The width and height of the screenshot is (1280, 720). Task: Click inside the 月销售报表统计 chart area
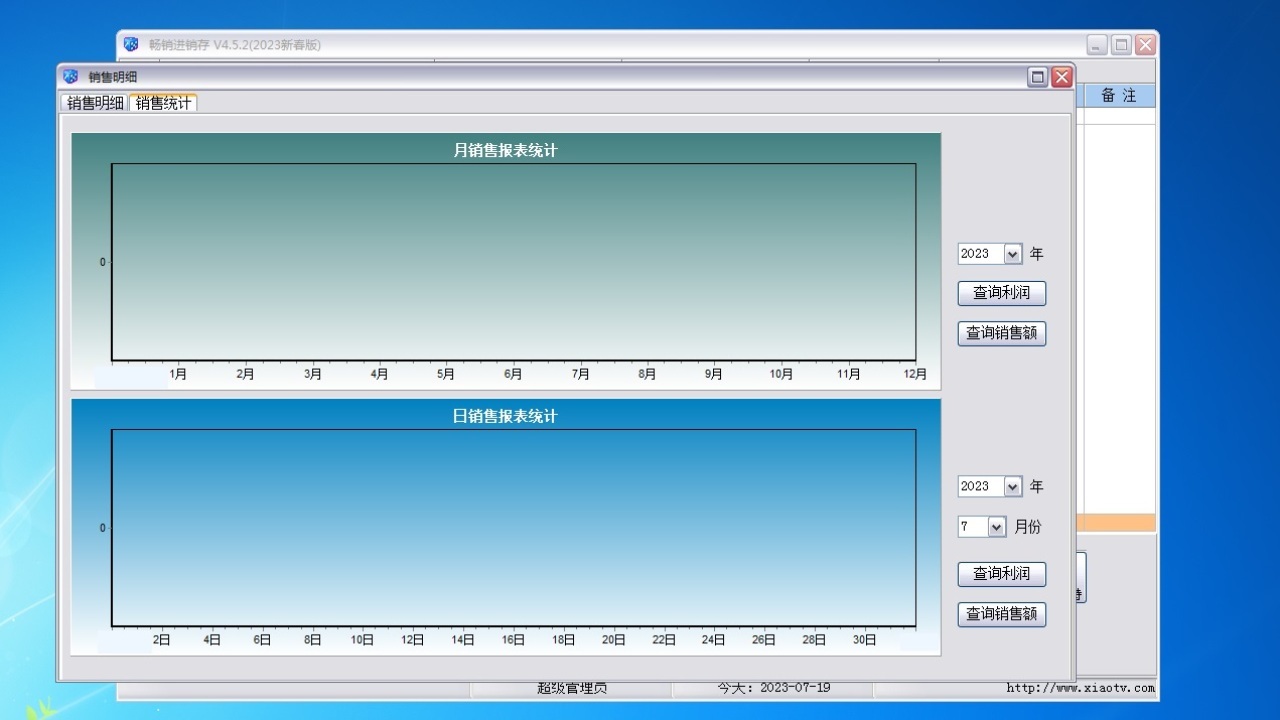tap(513, 262)
